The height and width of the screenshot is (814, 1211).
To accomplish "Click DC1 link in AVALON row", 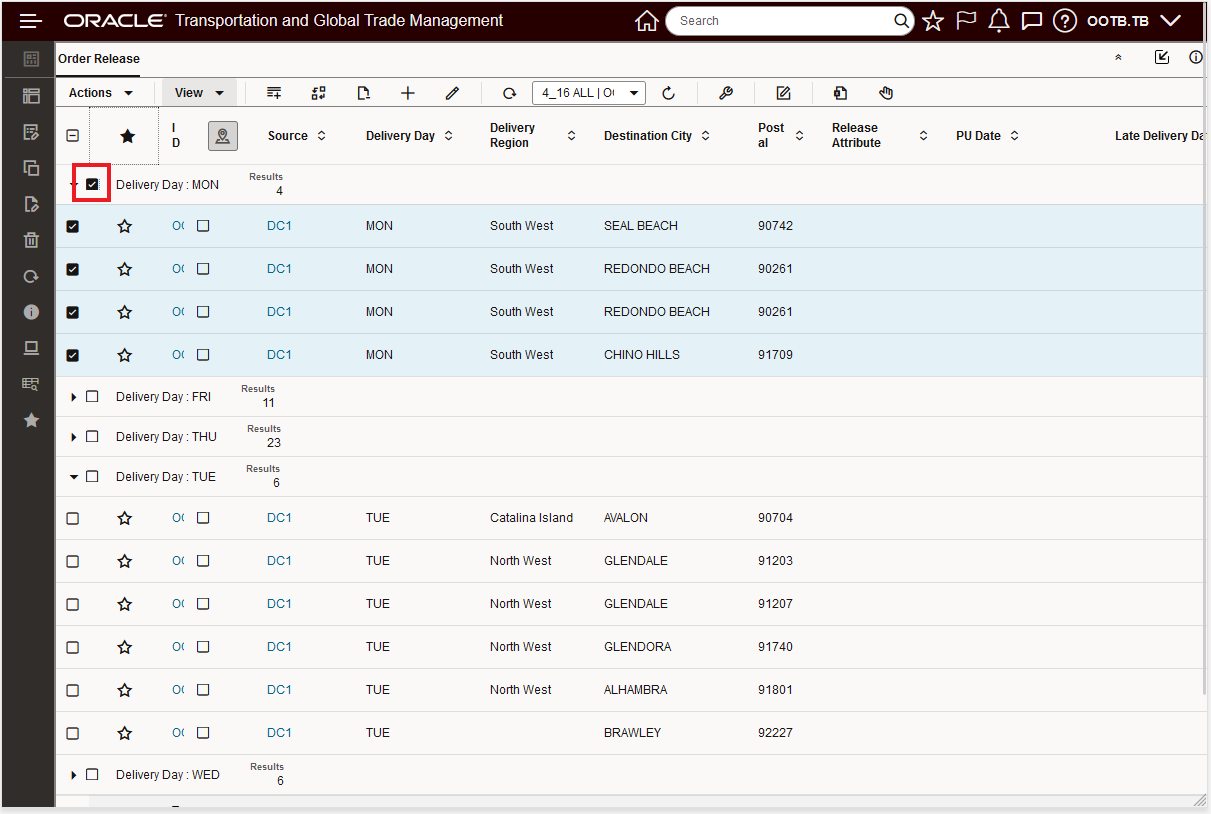I will click(279, 518).
